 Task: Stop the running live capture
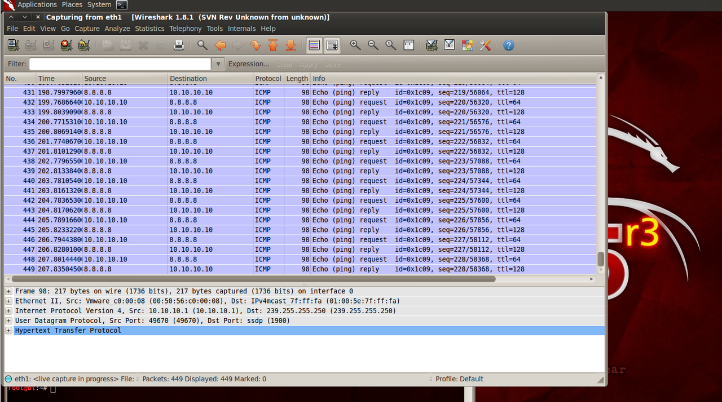tap(66, 45)
